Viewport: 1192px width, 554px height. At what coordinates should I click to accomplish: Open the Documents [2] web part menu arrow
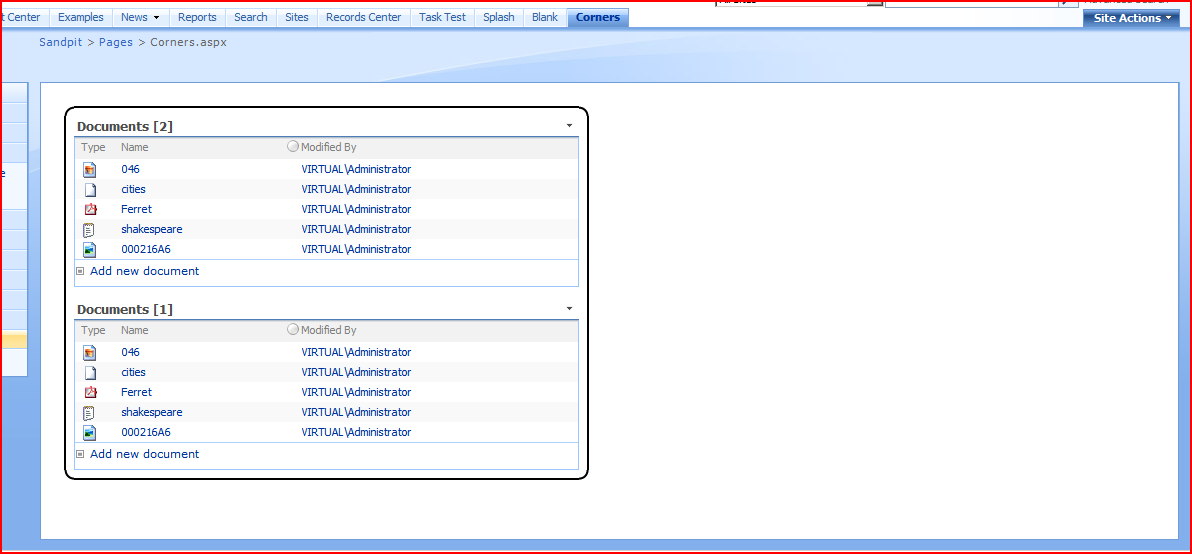click(x=569, y=126)
